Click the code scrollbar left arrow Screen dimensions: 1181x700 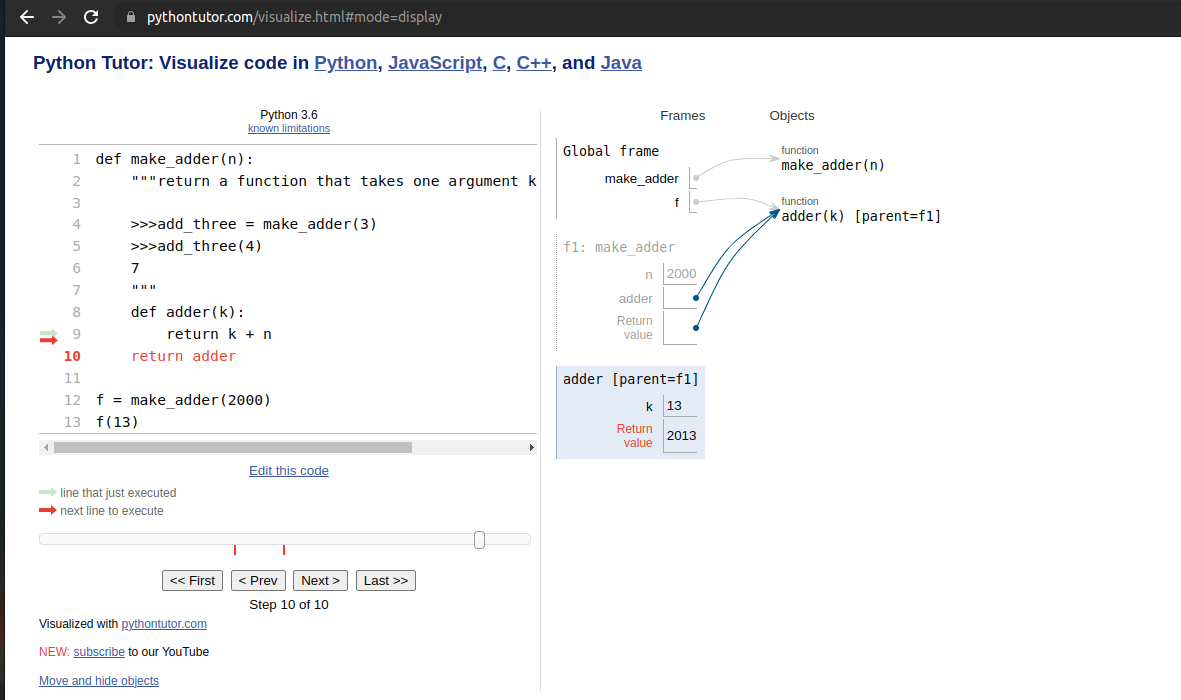coord(44,447)
